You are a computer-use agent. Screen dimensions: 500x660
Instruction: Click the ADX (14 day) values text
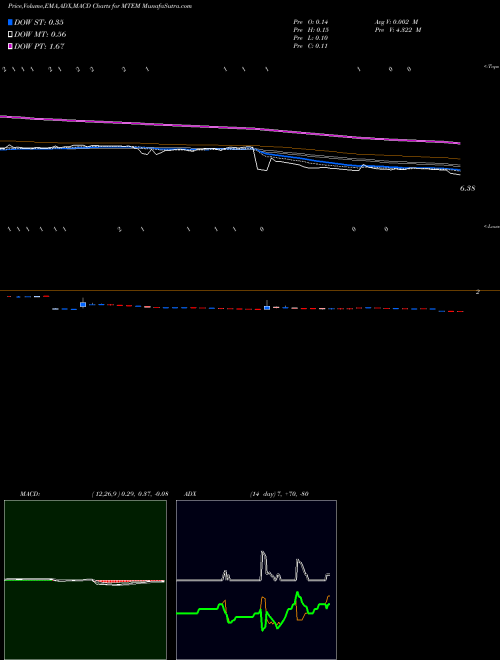point(279,494)
